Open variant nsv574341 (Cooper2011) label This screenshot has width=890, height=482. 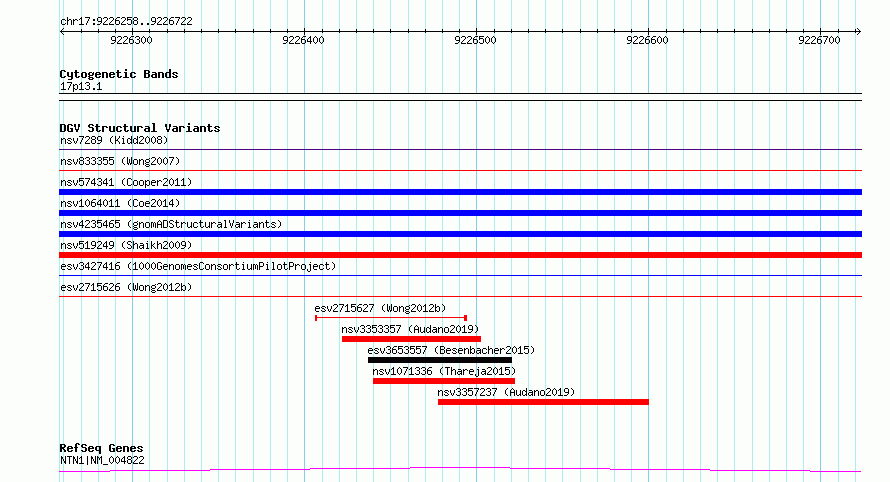[x=126, y=182]
